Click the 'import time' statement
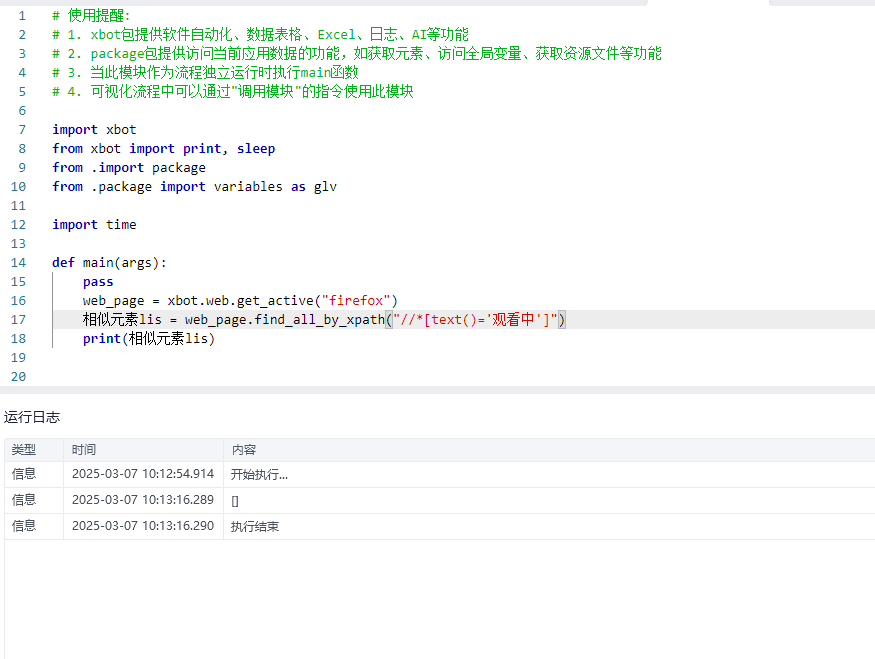875x659 pixels. 94,225
